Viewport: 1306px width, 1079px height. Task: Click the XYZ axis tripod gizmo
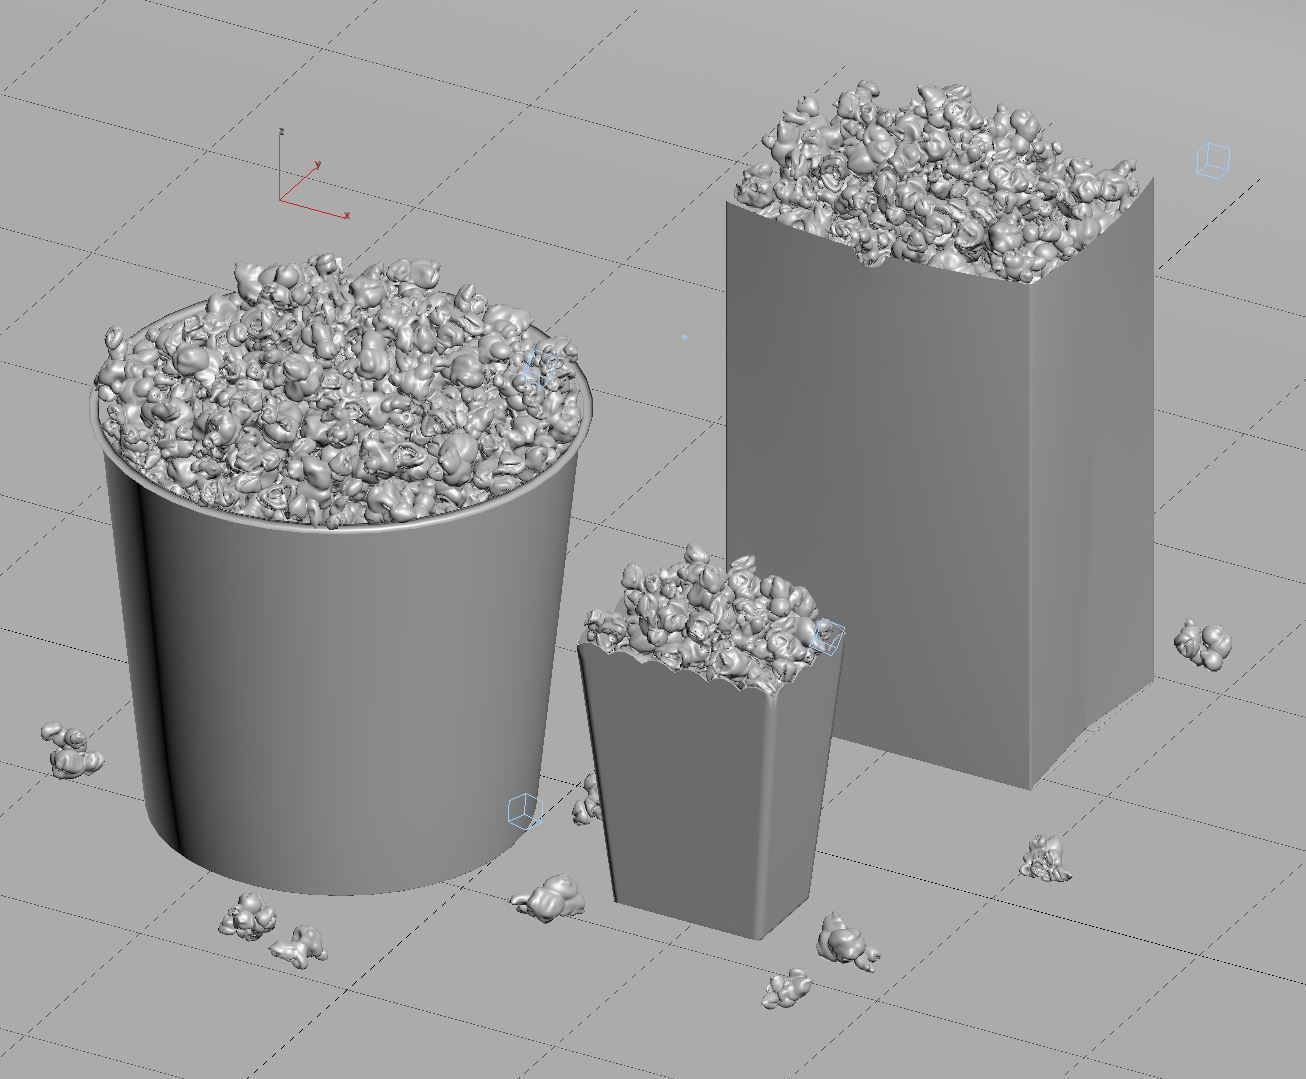pos(311,175)
